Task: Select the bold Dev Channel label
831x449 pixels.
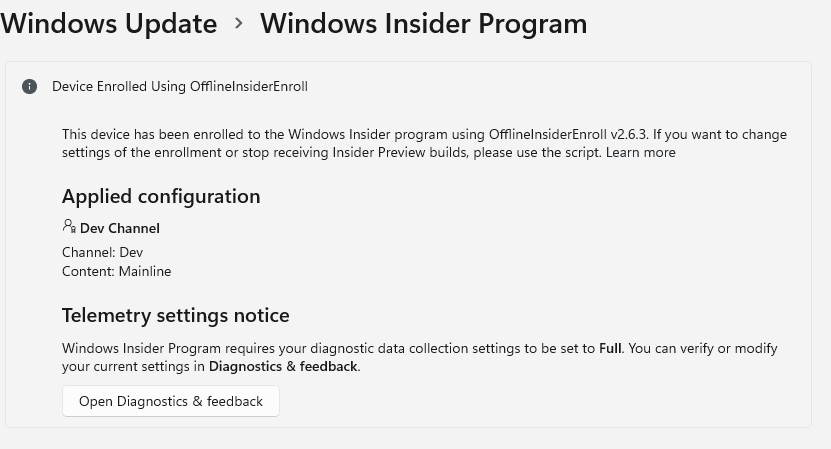Action: pyautogui.click(x=120, y=229)
